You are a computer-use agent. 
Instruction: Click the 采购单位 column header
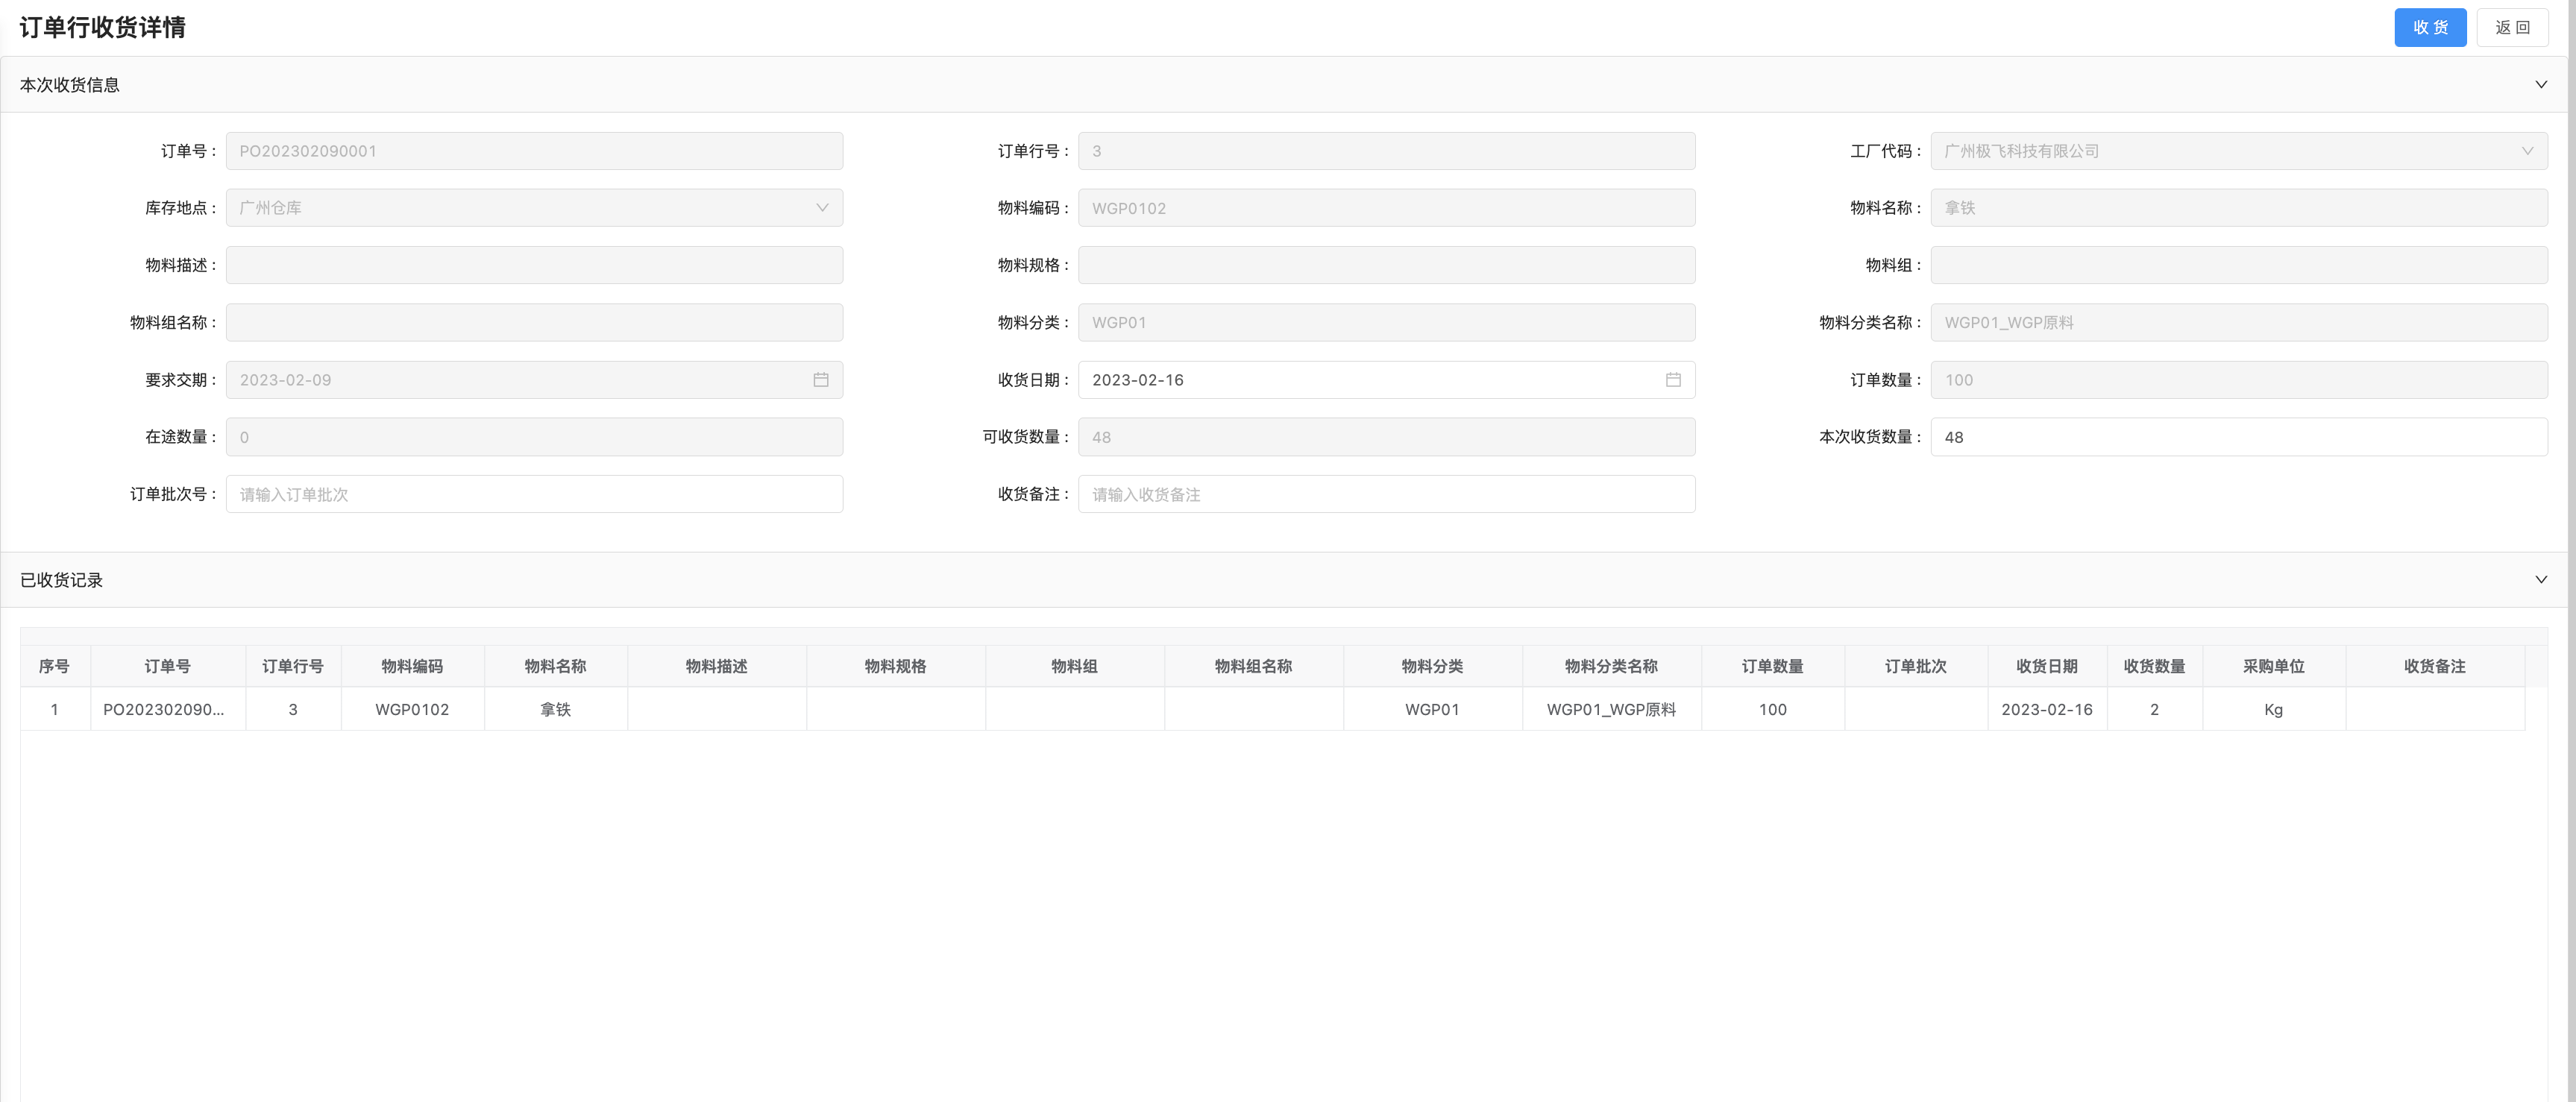[x=2273, y=666]
